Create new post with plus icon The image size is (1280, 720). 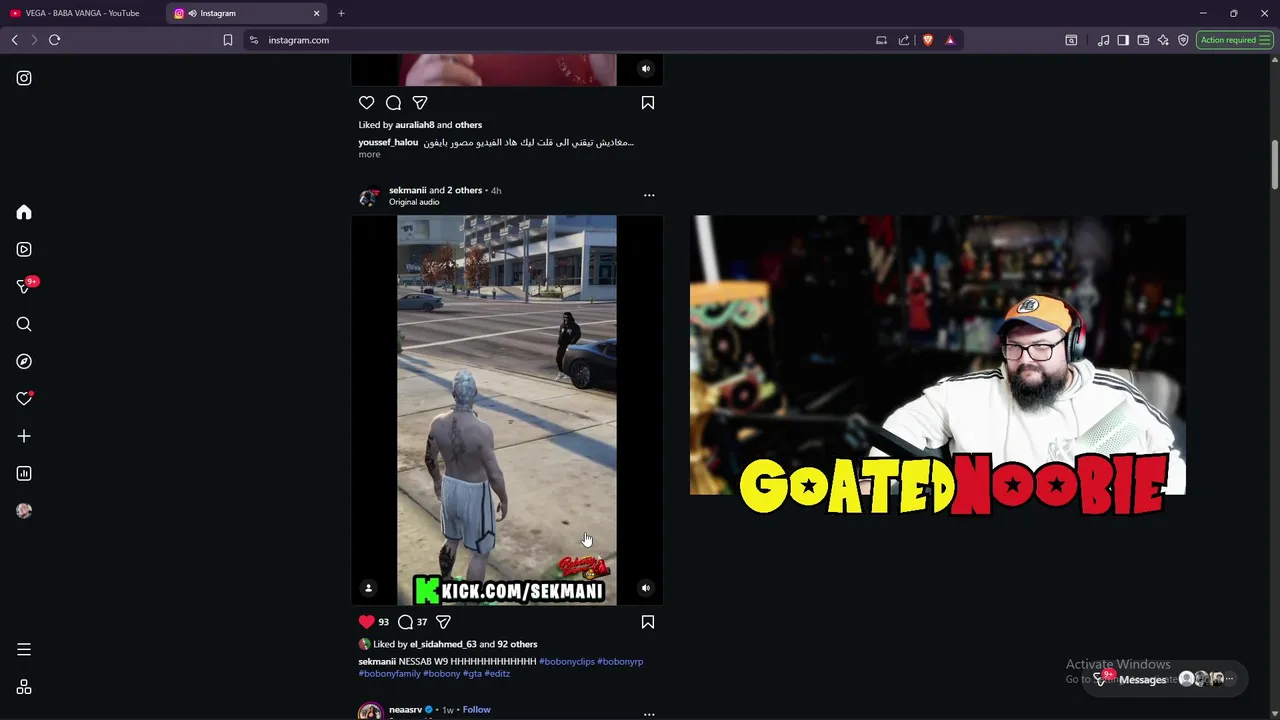(24, 436)
